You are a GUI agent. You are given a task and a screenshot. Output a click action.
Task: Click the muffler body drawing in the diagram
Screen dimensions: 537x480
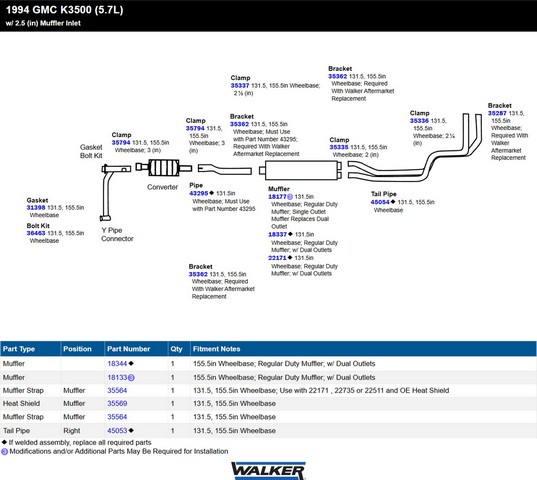tap(300, 170)
